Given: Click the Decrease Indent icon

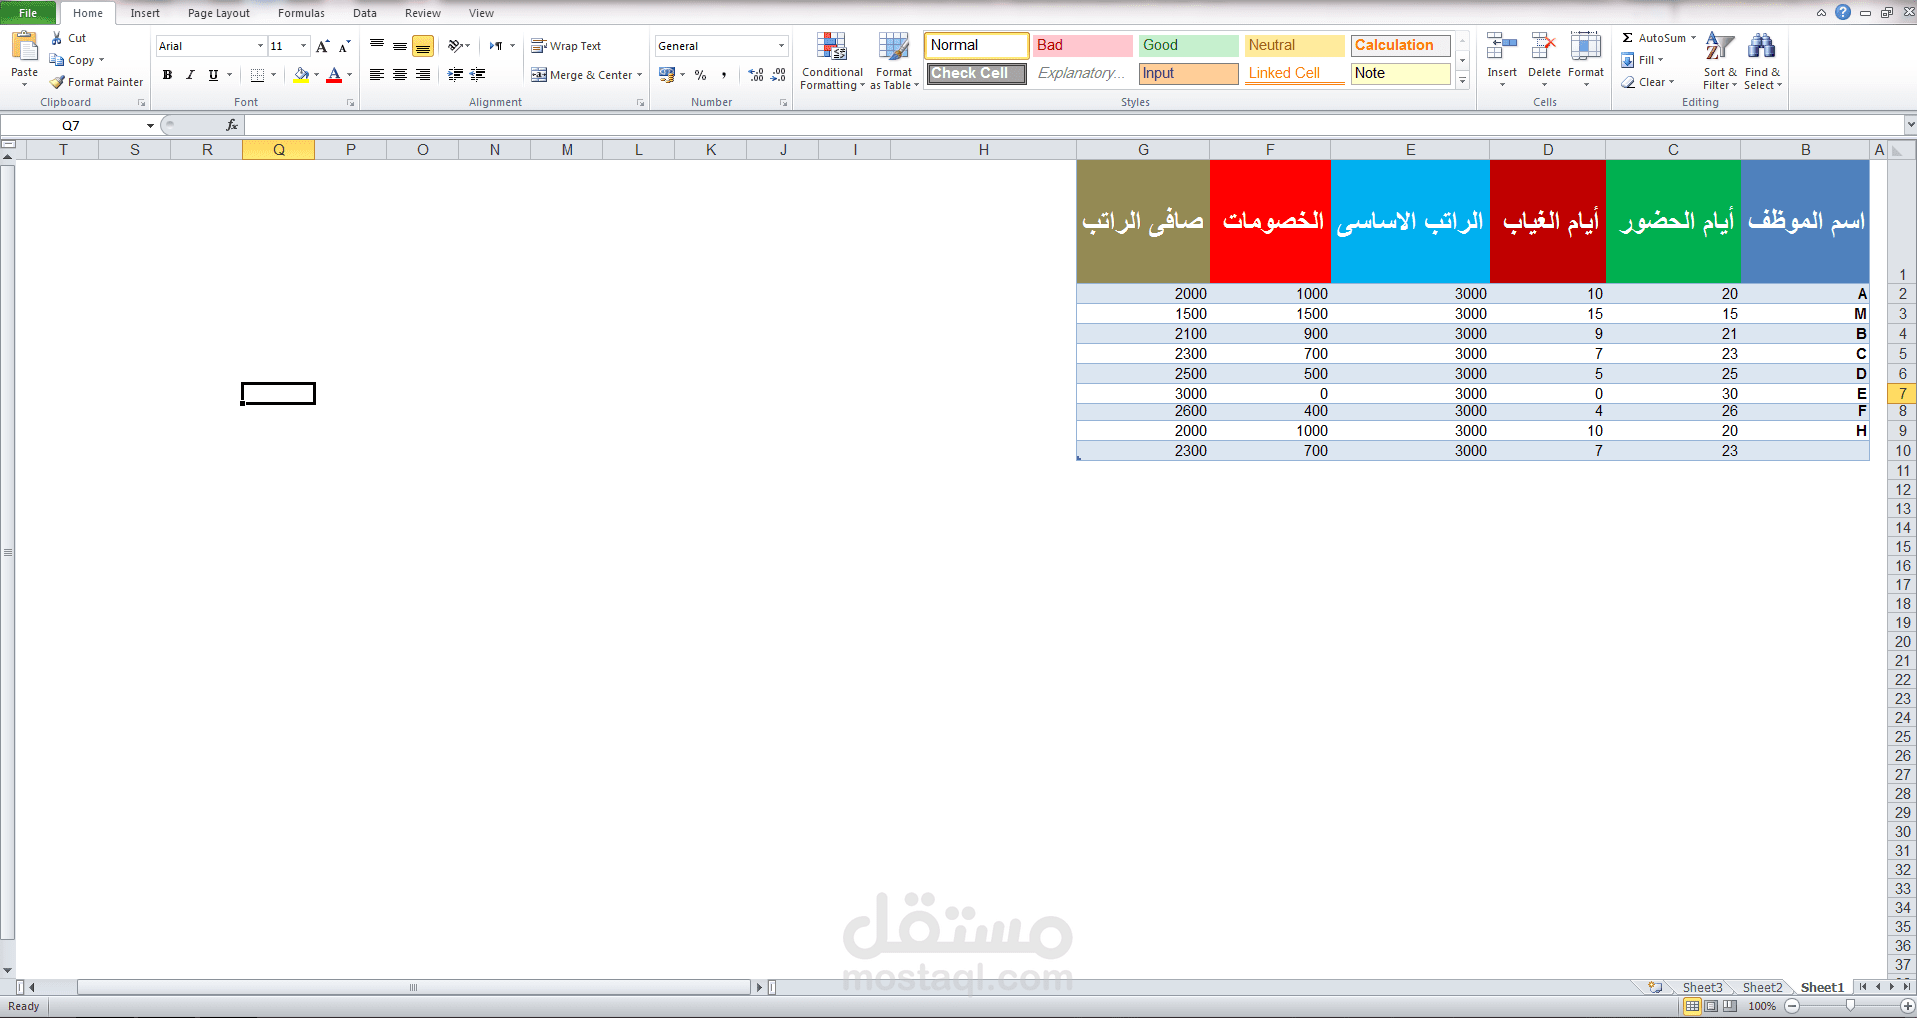Looking at the screenshot, I should [x=455, y=75].
